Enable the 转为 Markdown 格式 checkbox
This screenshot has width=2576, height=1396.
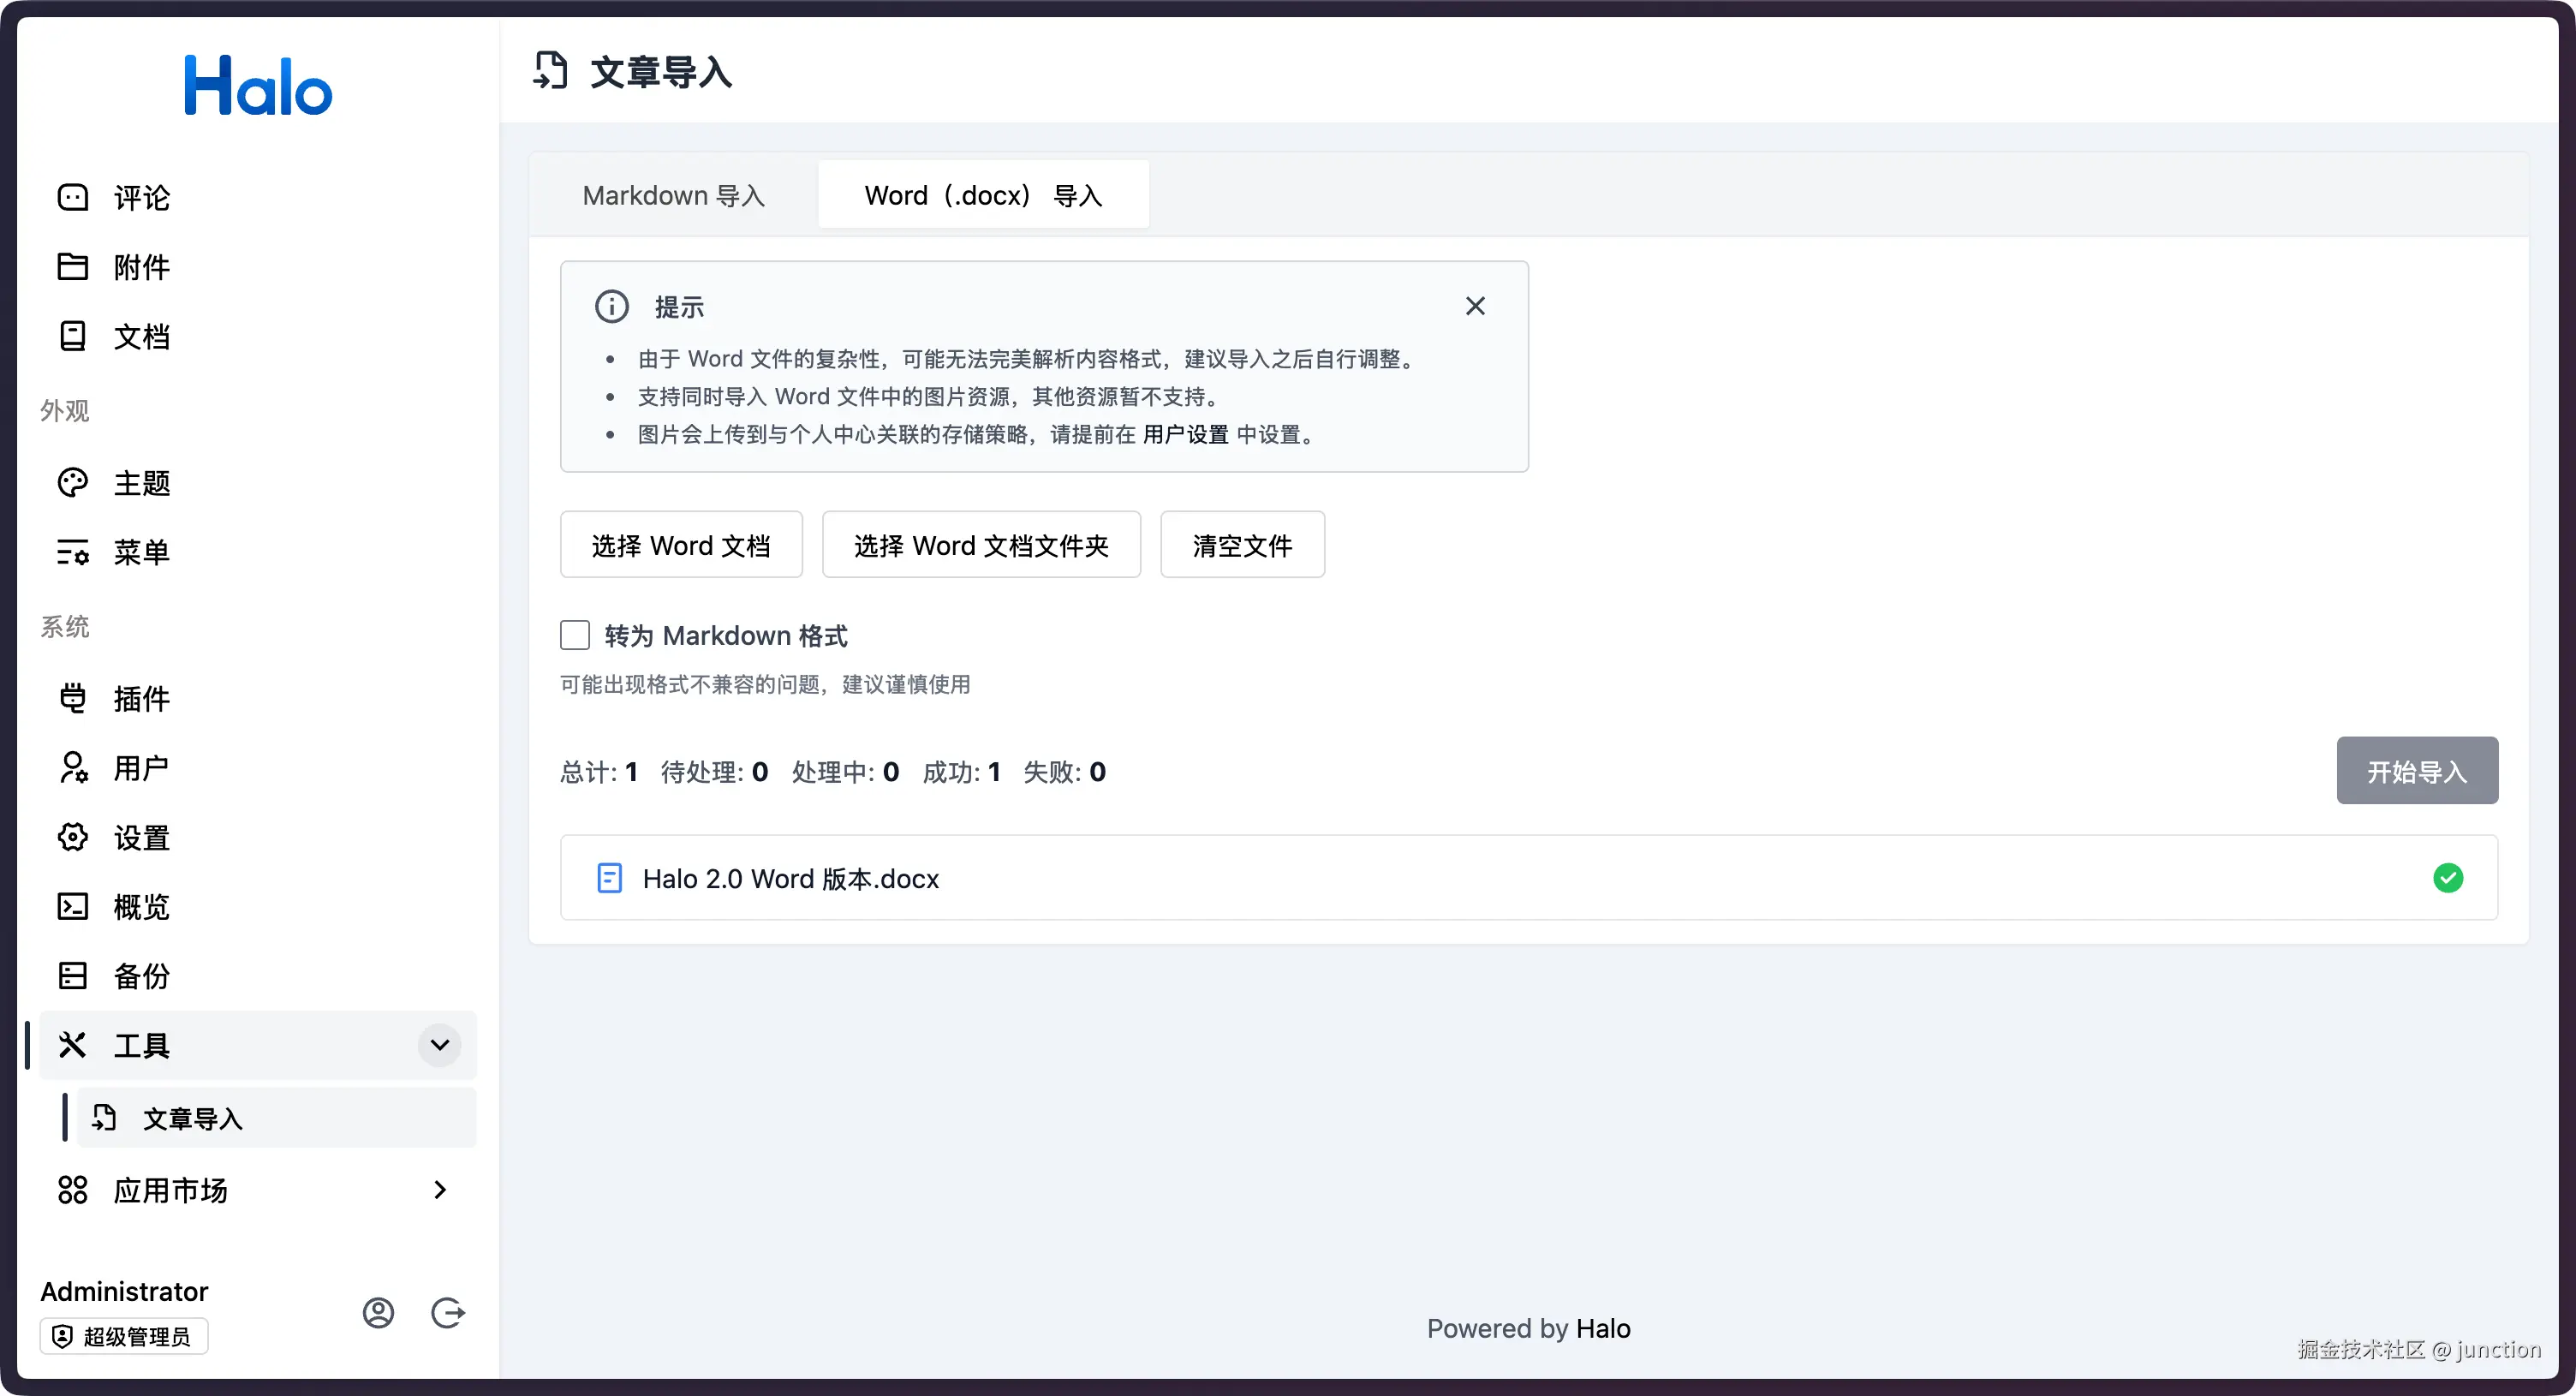pos(575,635)
